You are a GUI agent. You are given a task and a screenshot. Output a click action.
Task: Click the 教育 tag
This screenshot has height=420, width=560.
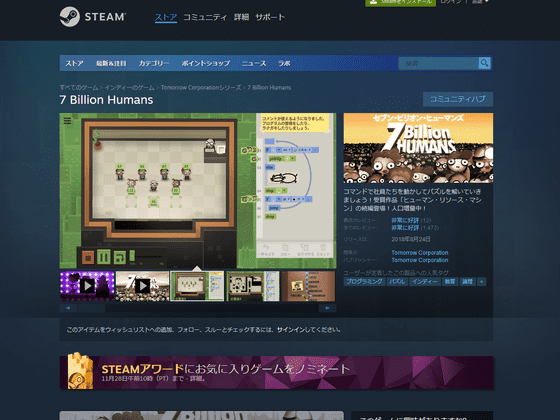[x=450, y=281]
